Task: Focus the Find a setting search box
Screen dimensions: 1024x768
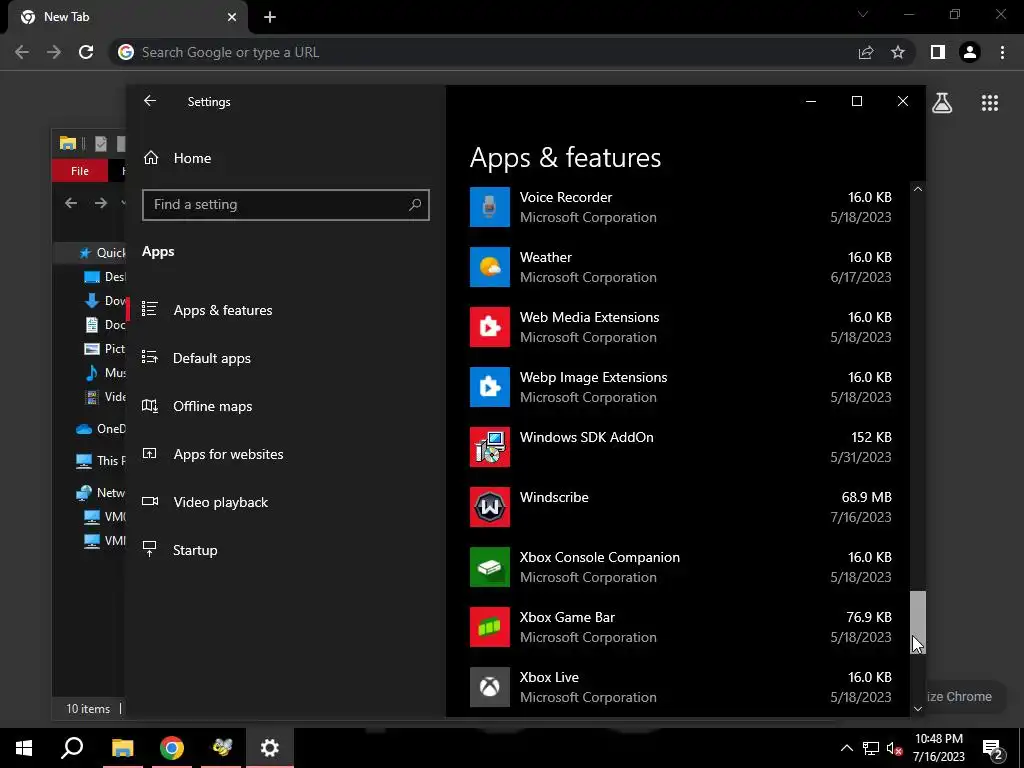Action: click(x=285, y=205)
